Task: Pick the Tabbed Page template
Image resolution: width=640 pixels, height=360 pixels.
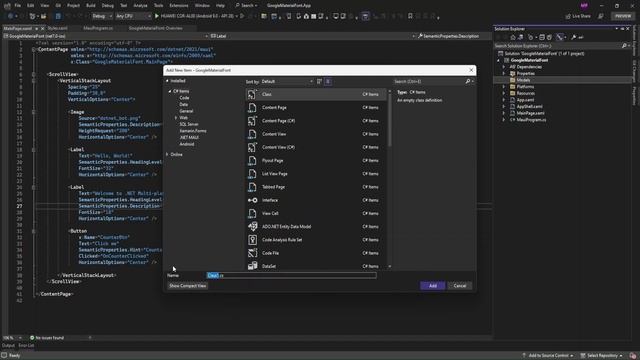Action: coord(316,187)
